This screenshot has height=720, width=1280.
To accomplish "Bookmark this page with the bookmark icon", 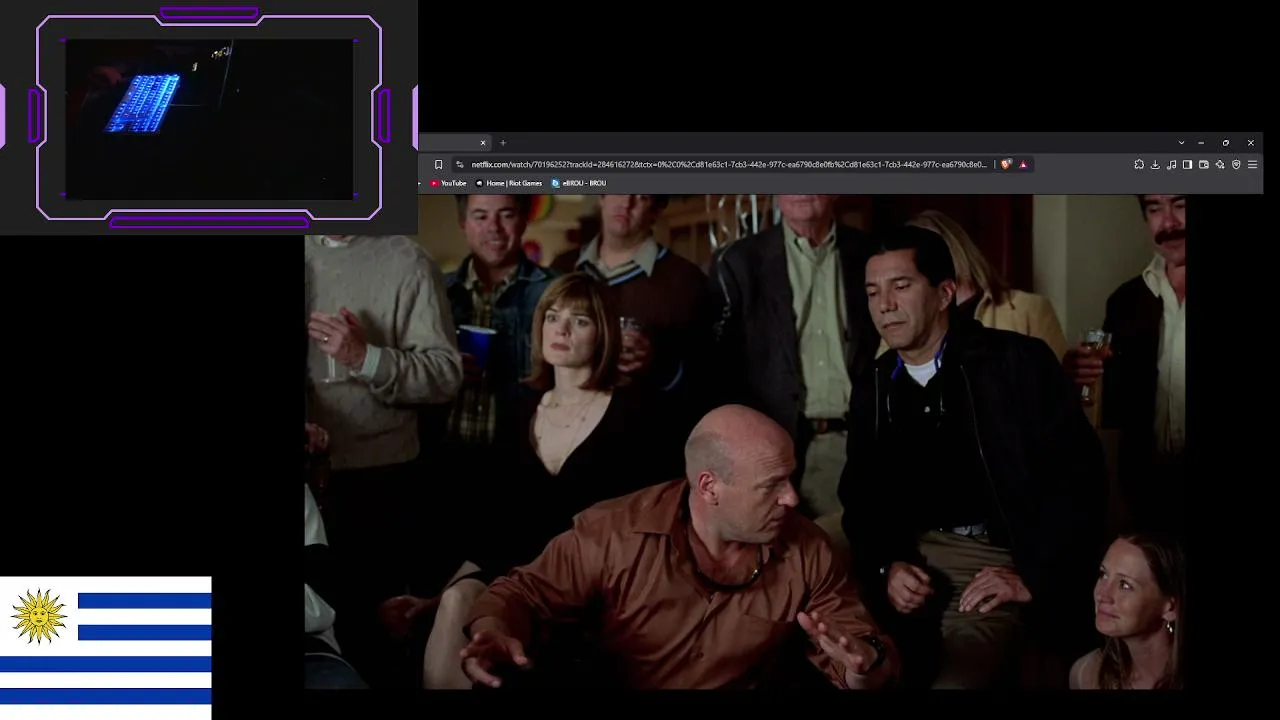I will tap(438, 165).
